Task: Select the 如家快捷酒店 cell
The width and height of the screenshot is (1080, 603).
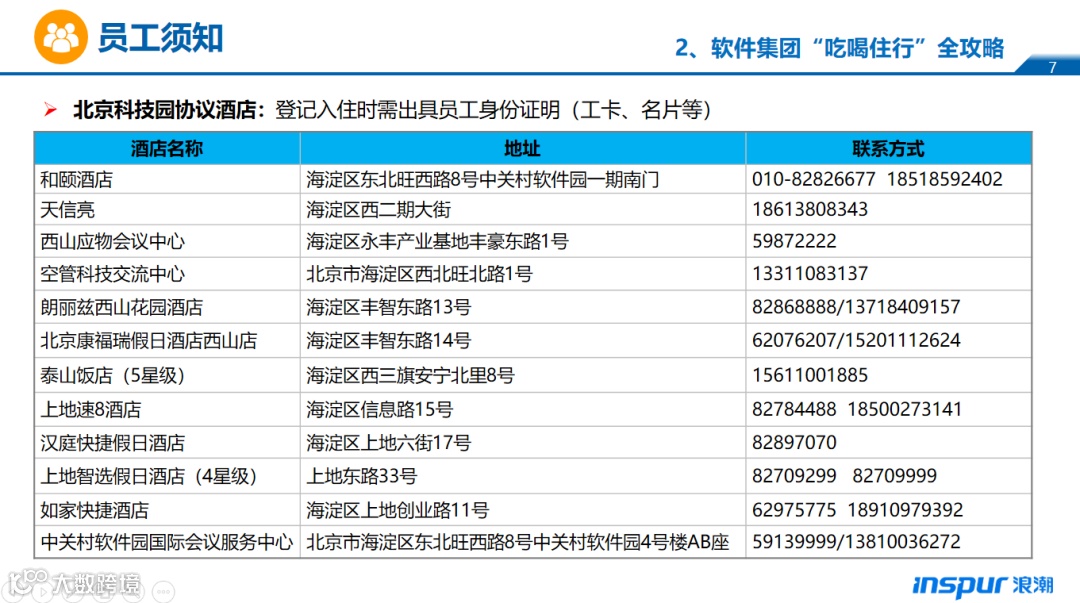Action: (167, 510)
